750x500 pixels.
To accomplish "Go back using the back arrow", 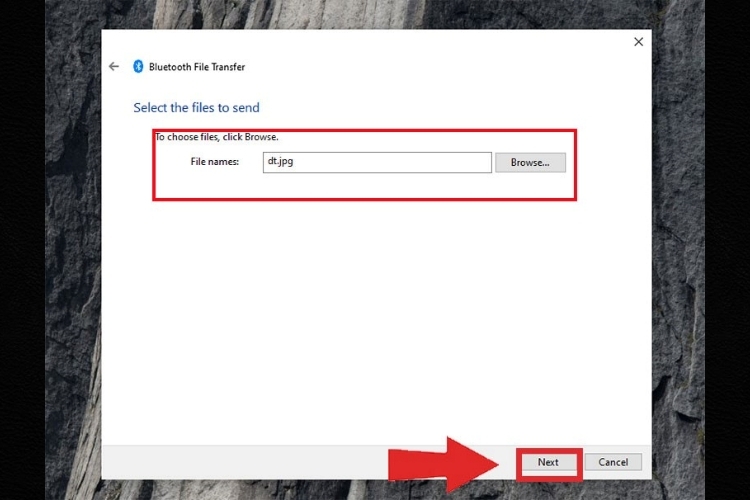I will pos(114,67).
